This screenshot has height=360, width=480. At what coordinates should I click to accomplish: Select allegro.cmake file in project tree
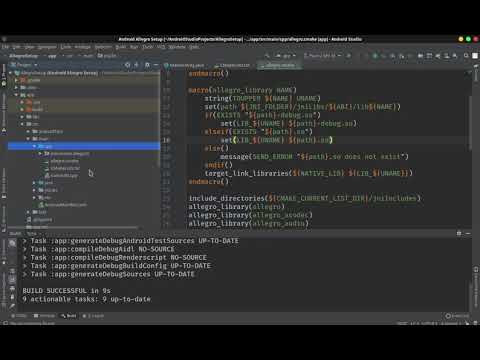click(62, 161)
